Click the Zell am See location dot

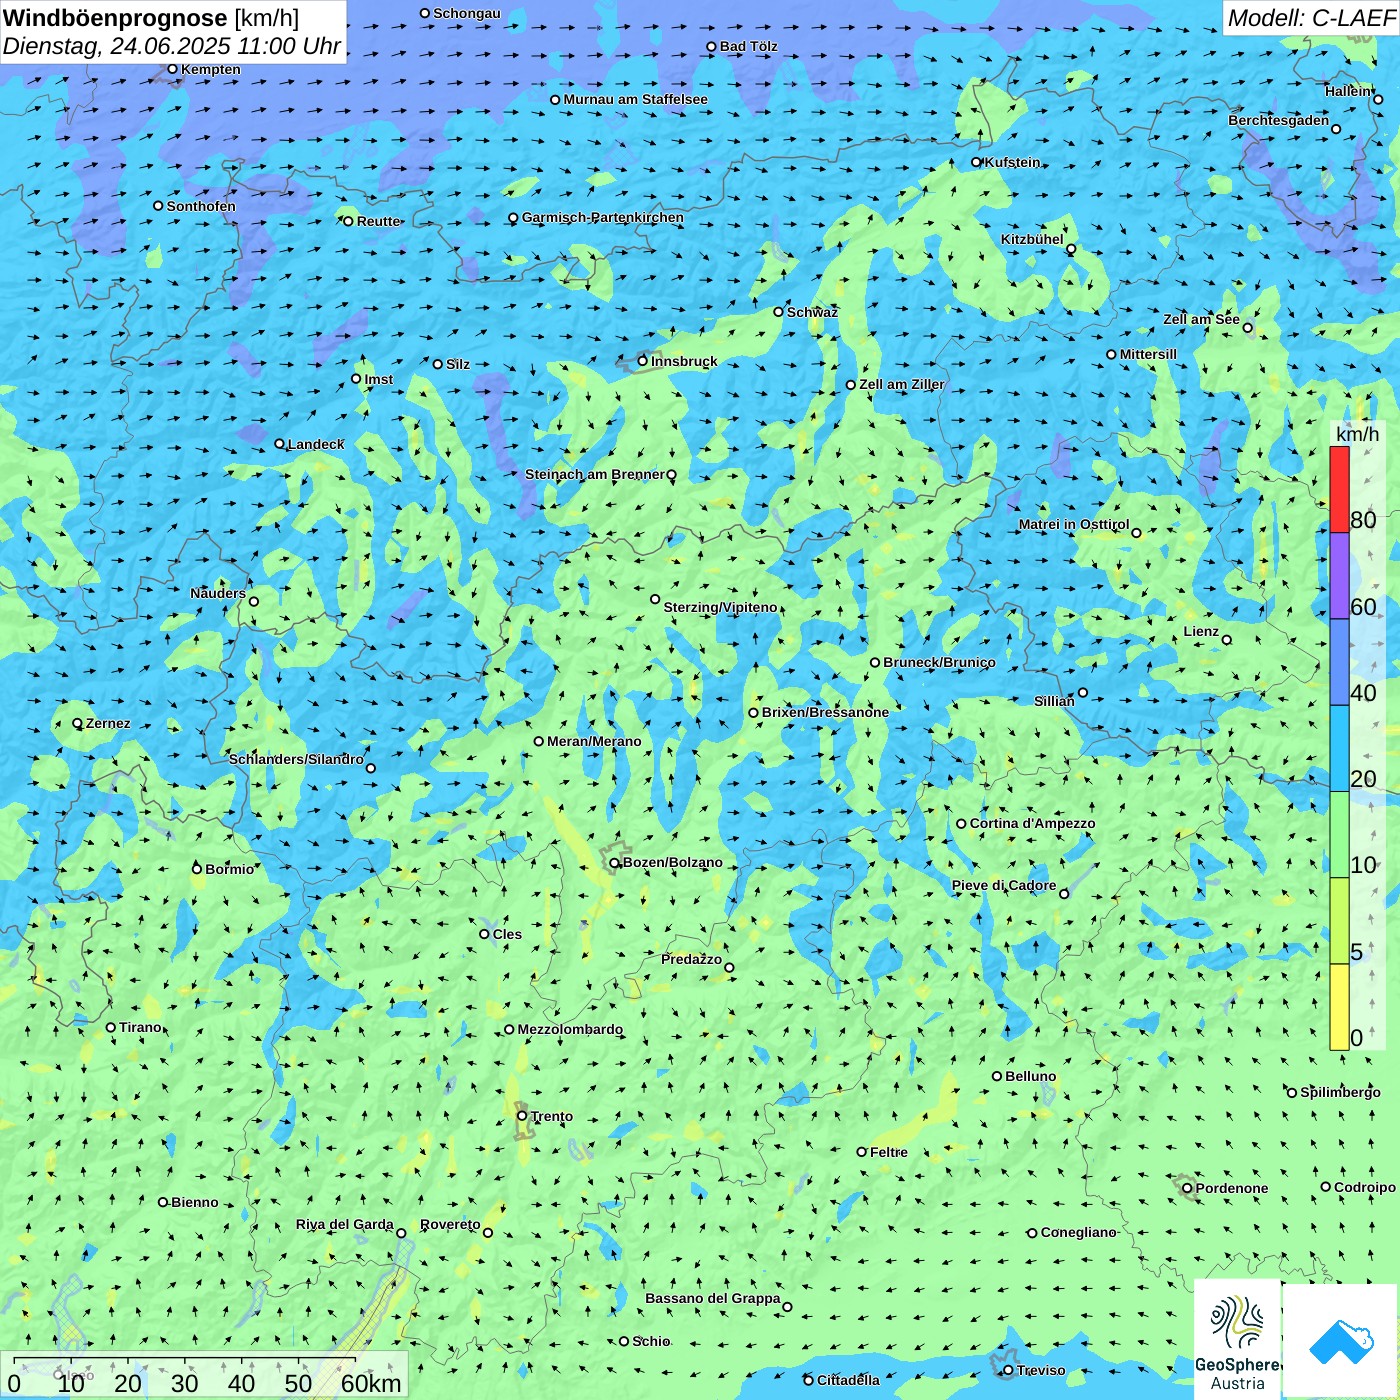pos(1248,328)
